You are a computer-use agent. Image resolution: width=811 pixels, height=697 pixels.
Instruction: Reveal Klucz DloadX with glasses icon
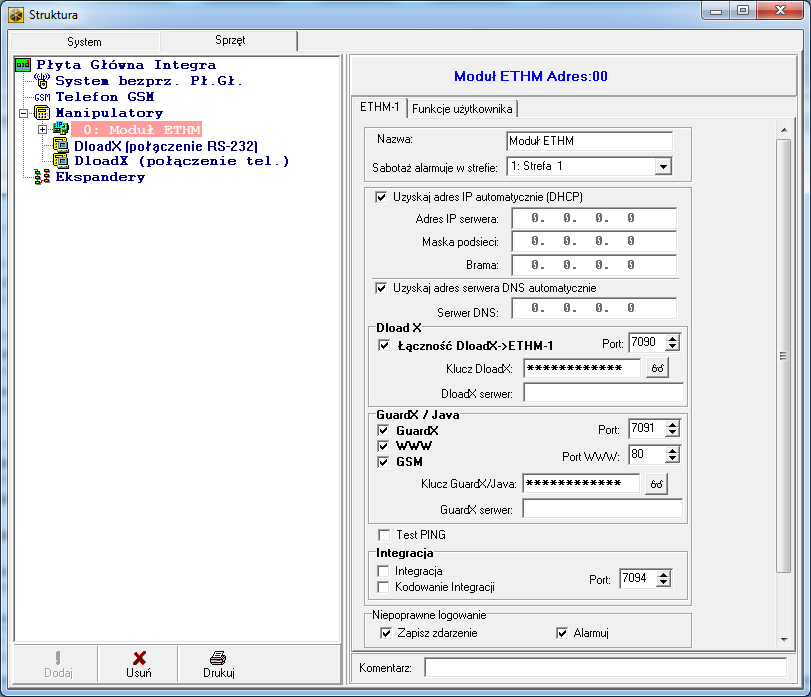pos(657,368)
